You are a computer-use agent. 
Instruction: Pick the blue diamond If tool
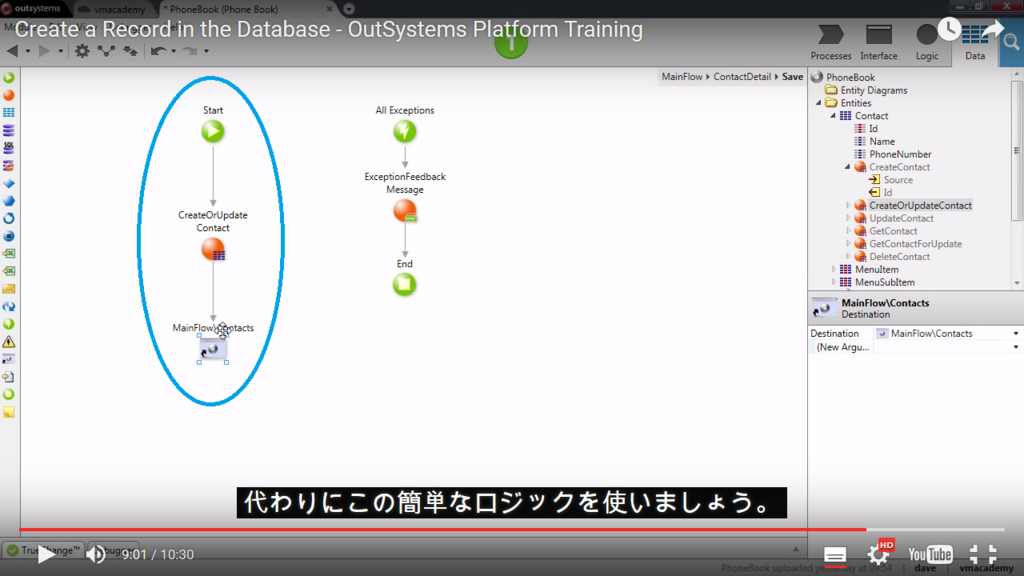tap(8, 184)
